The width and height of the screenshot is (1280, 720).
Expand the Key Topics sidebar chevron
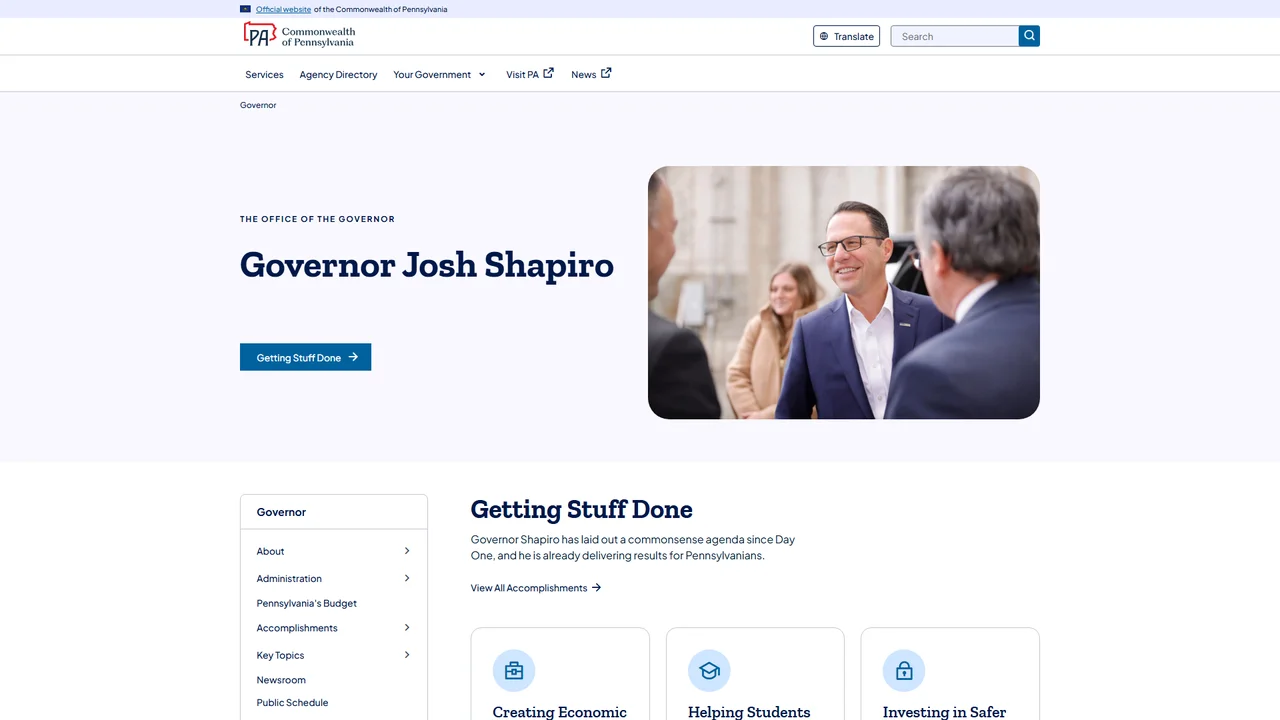tap(407, 655)
